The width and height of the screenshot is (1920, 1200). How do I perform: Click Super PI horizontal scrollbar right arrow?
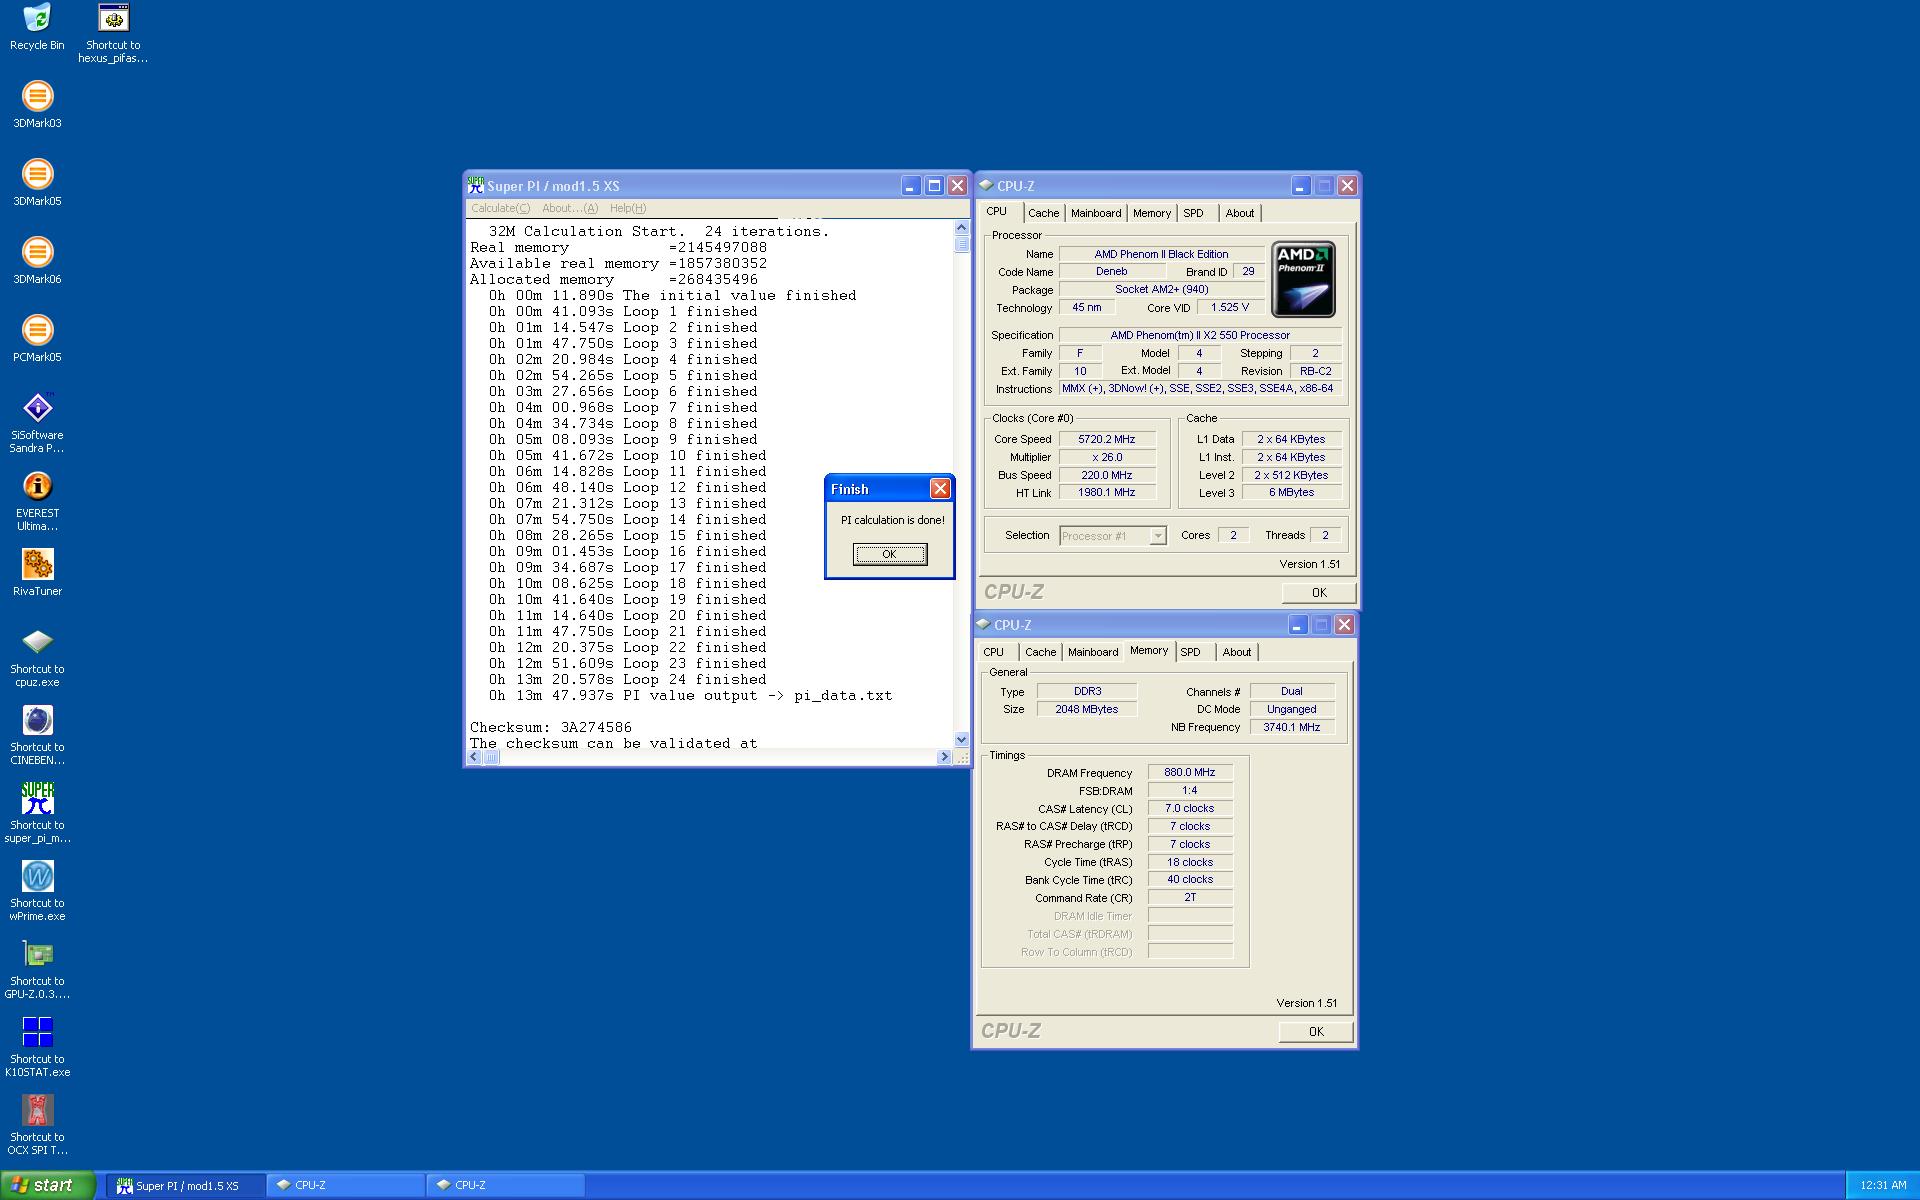[x=943, y=757]
